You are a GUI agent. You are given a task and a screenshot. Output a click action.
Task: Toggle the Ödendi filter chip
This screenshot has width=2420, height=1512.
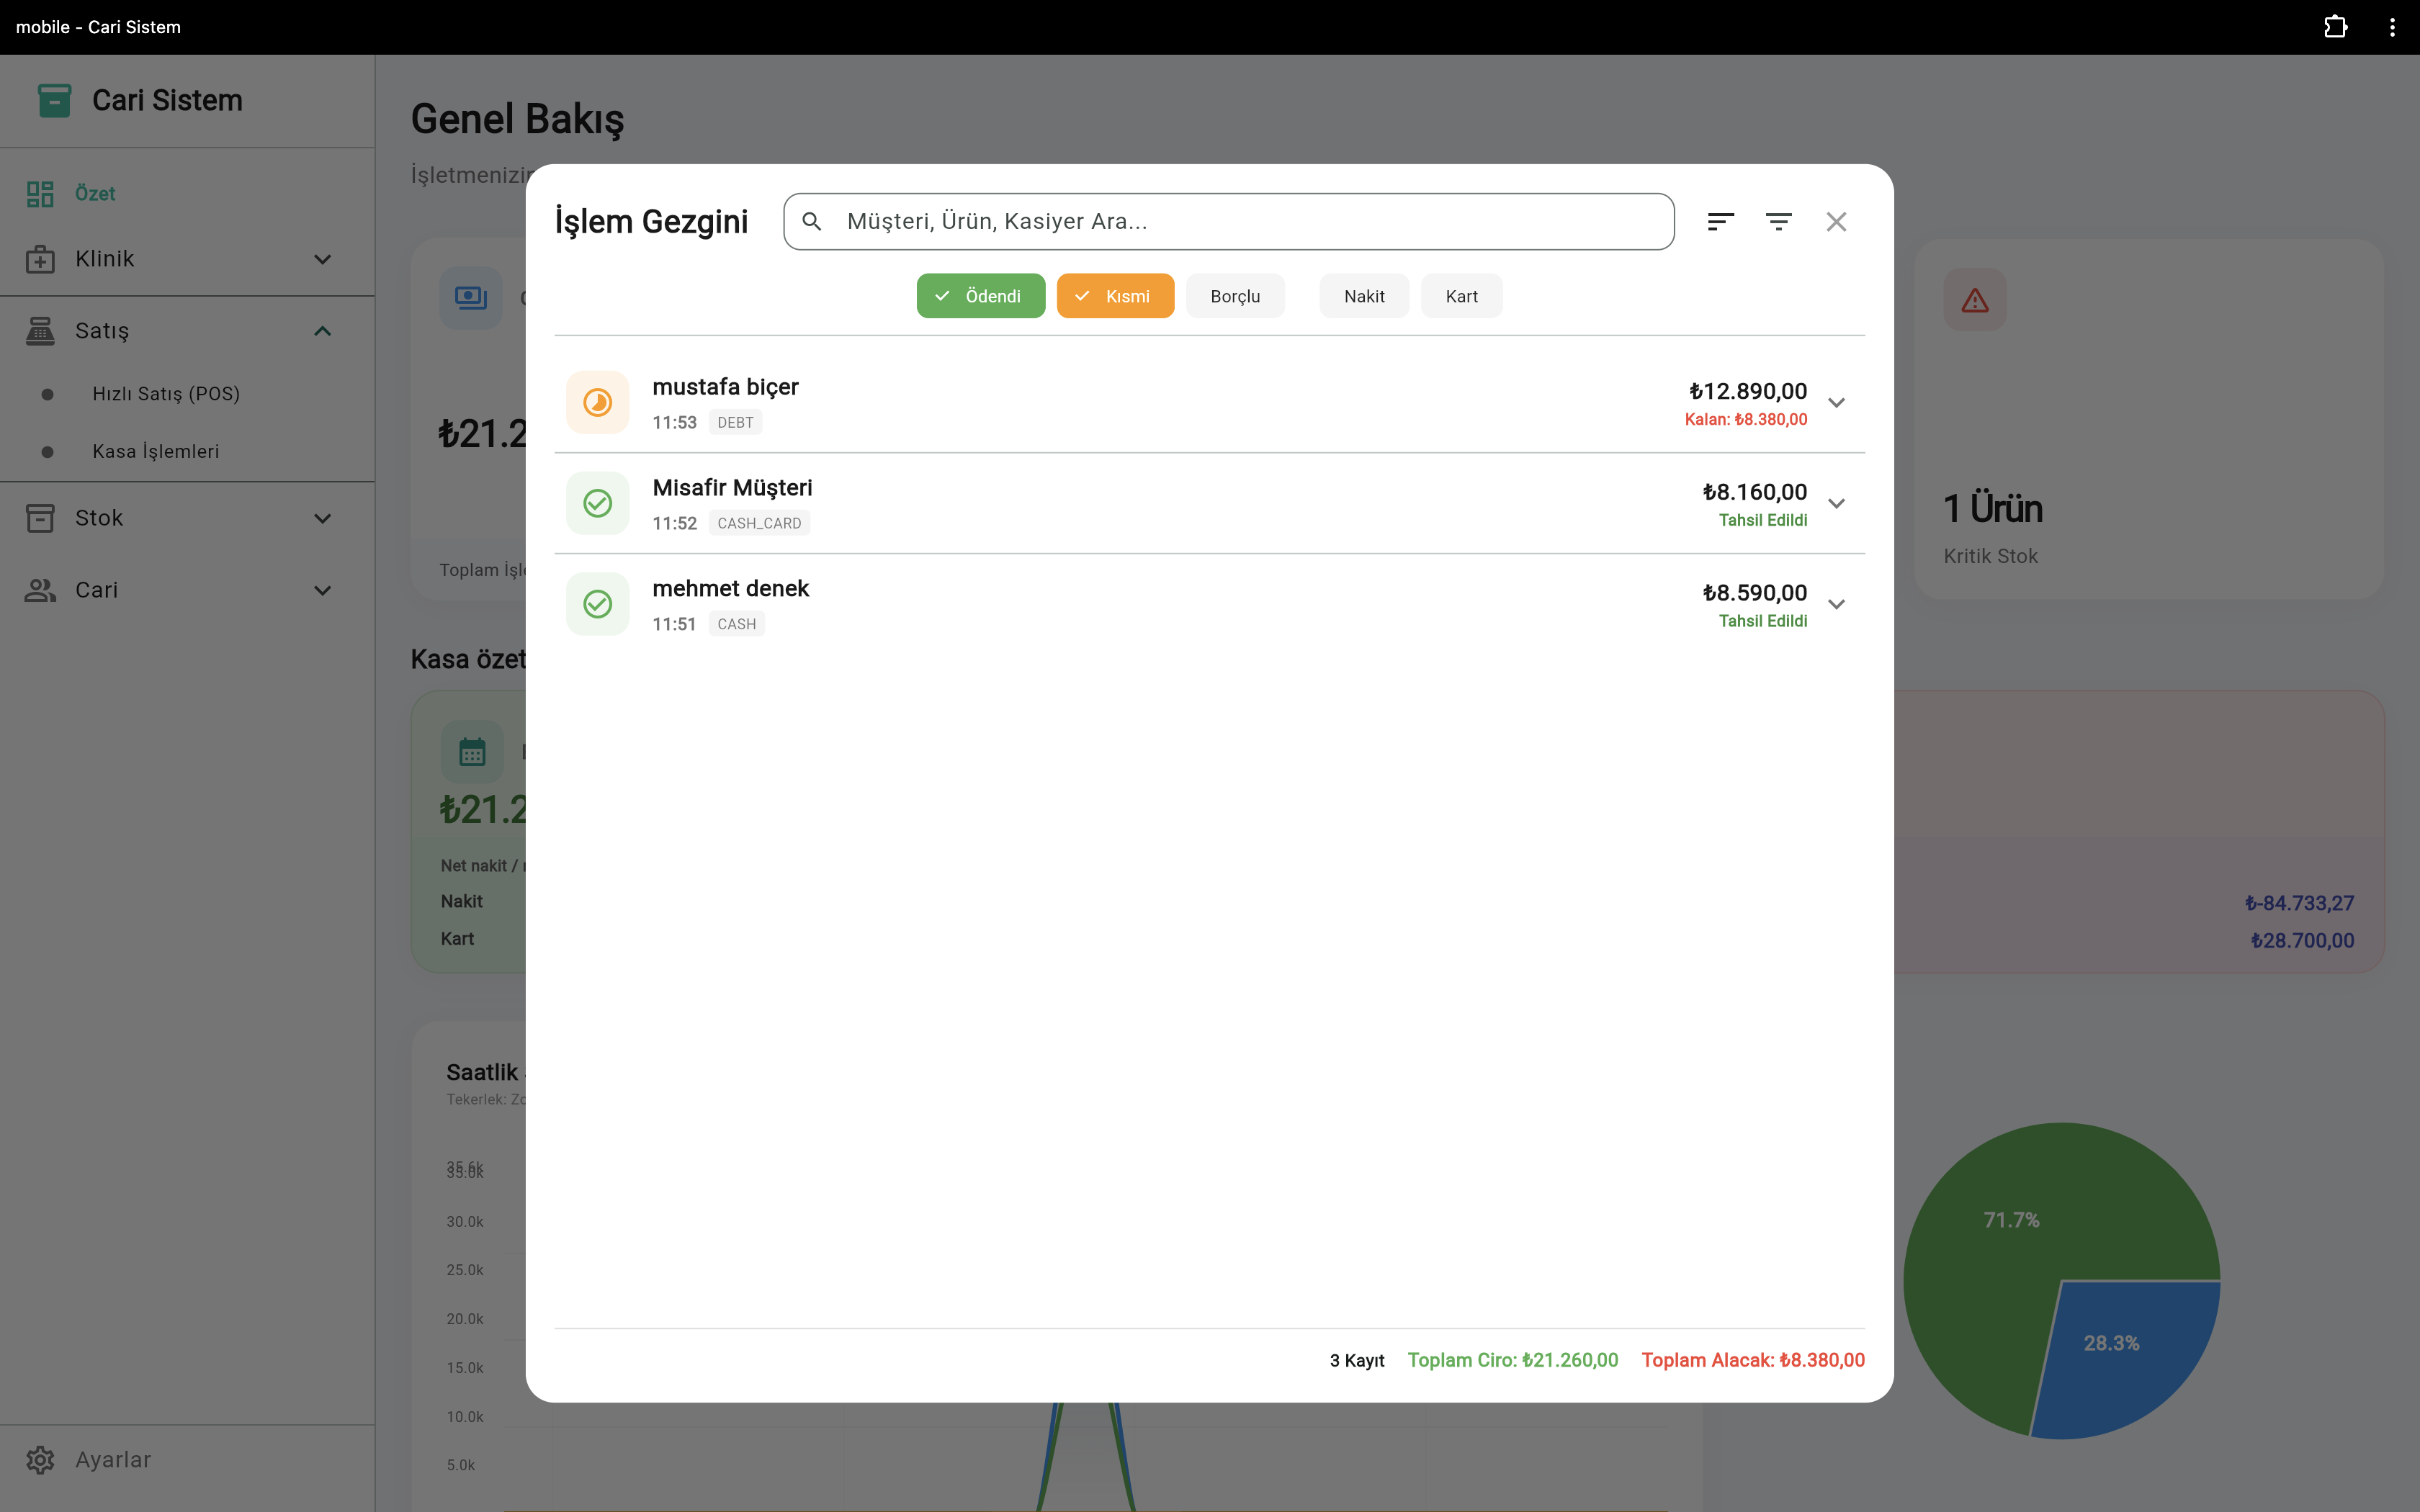pyautogui.click(x=980, y=296)
